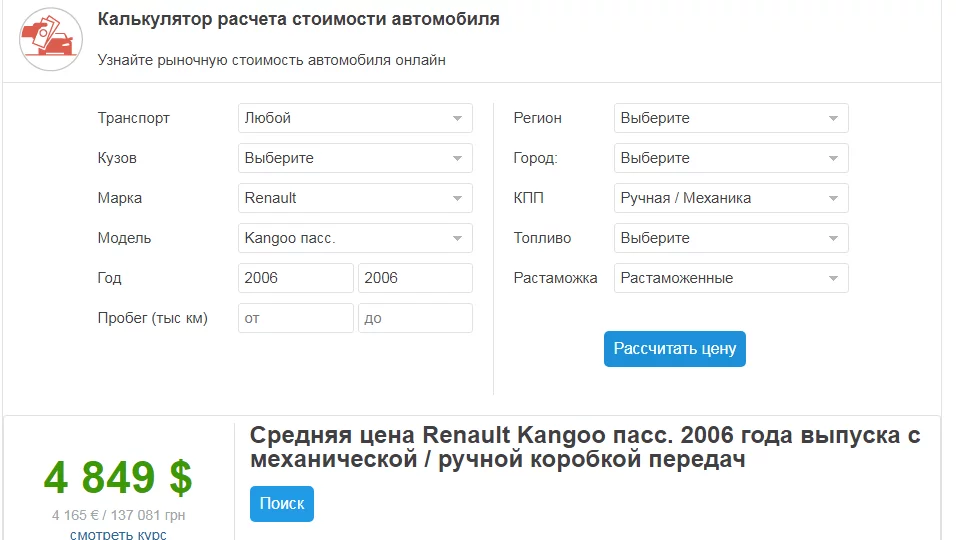The width and height of the screenshot is (963, 540).
Task: Follow the смотреть курс link
Action: click(x=118, y=535)
